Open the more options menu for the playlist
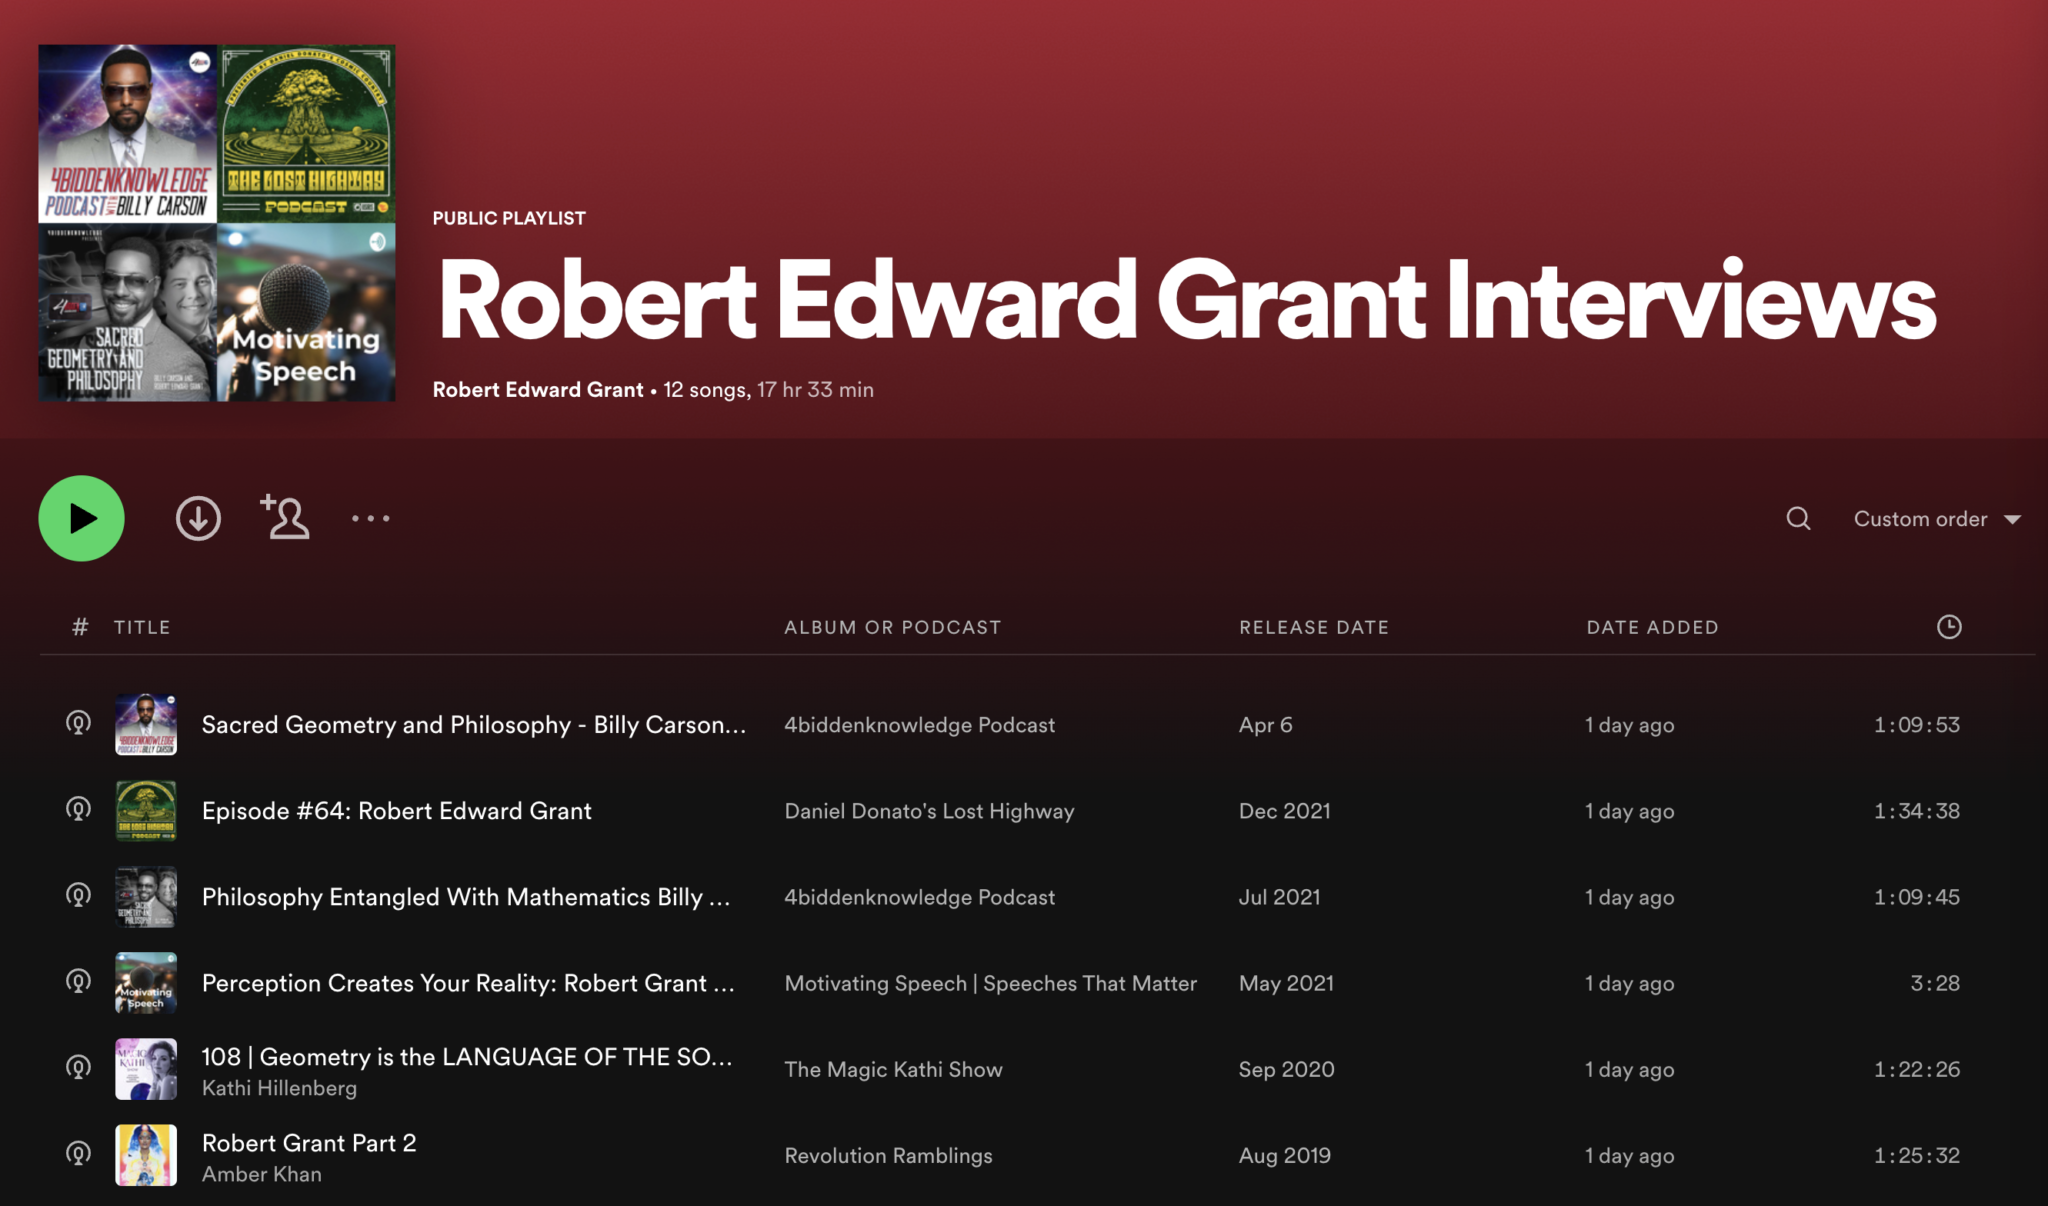This screenshot has height=1206, width=2048. click(x=371, y=518)
